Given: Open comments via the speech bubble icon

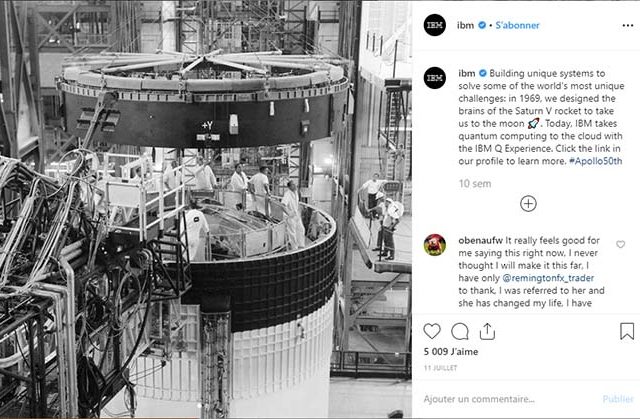Looking at the screenshot, I should [x=460, y=331].
